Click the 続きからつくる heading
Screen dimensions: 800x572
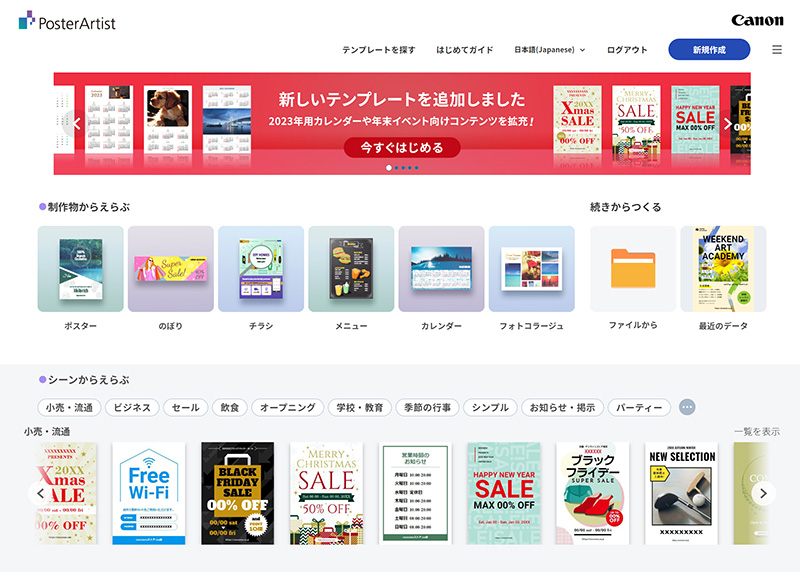point(626,207)
